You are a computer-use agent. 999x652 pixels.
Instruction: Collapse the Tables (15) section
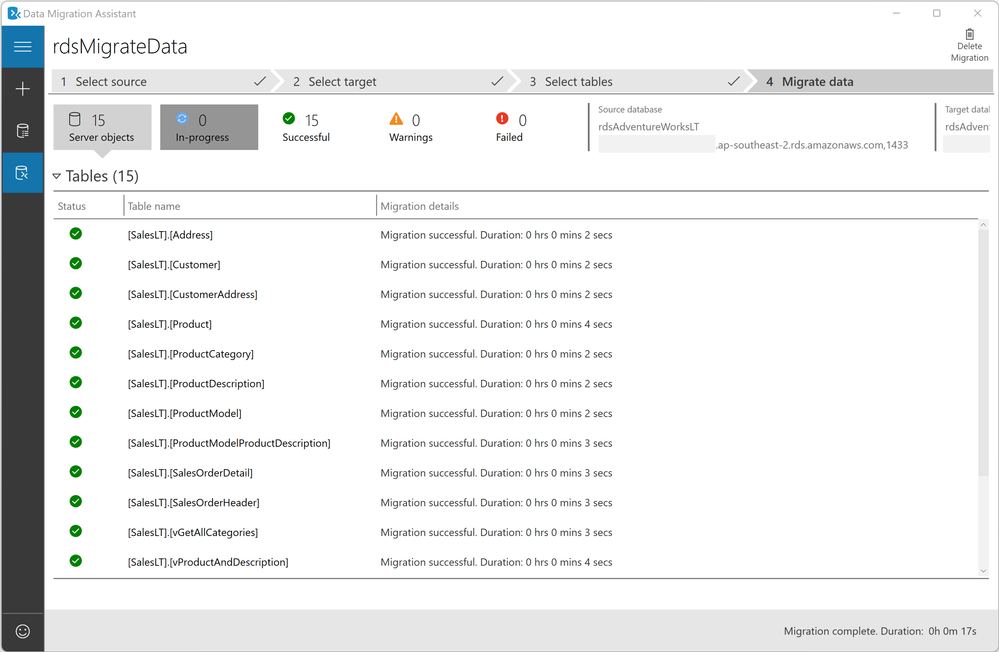[x=57, y=176]
